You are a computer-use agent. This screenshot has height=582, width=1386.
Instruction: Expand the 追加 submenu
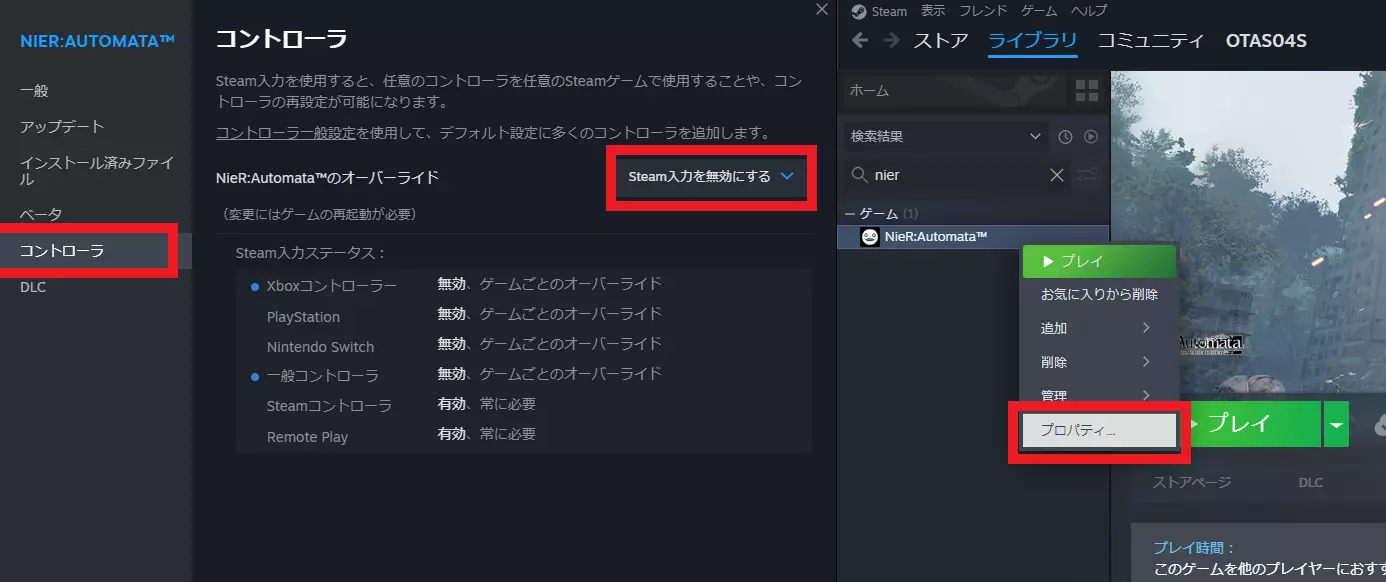pos(1097,328)
